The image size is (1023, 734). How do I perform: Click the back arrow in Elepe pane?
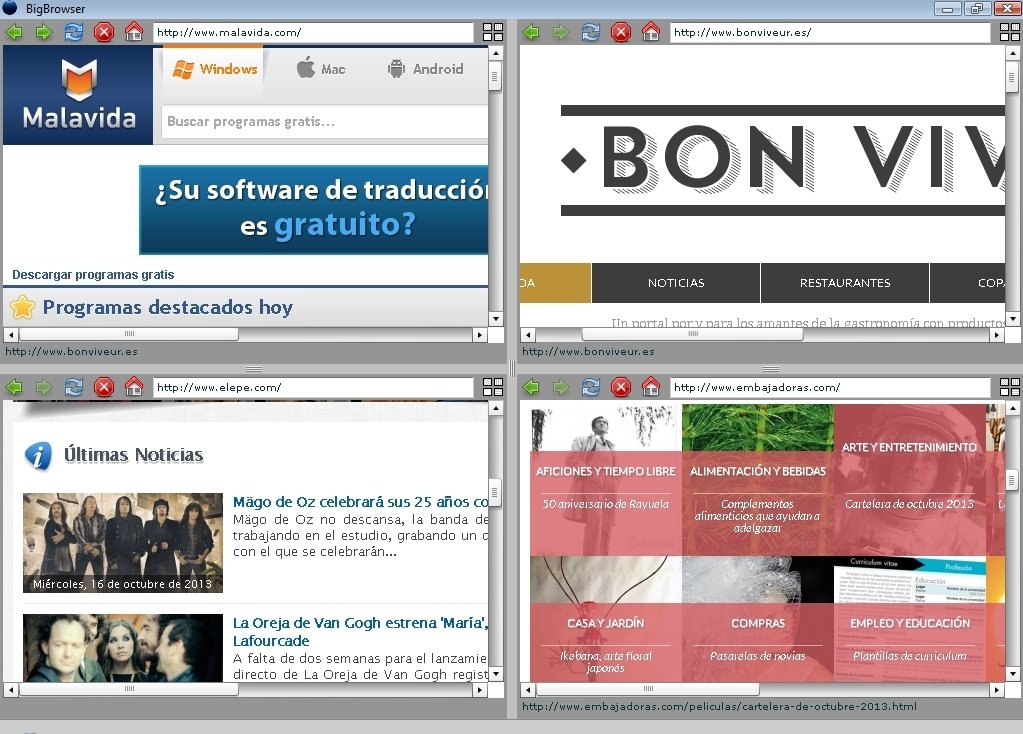(x=14, y=387)
